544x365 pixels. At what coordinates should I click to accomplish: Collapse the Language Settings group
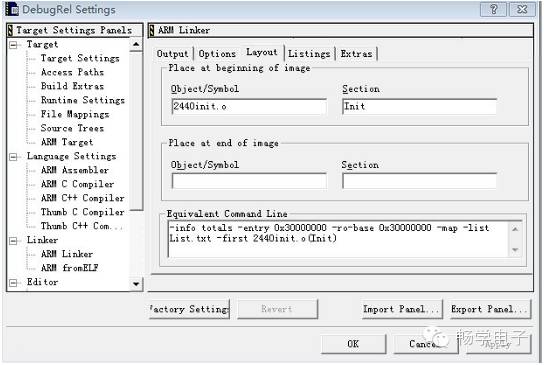coord(14,157)
